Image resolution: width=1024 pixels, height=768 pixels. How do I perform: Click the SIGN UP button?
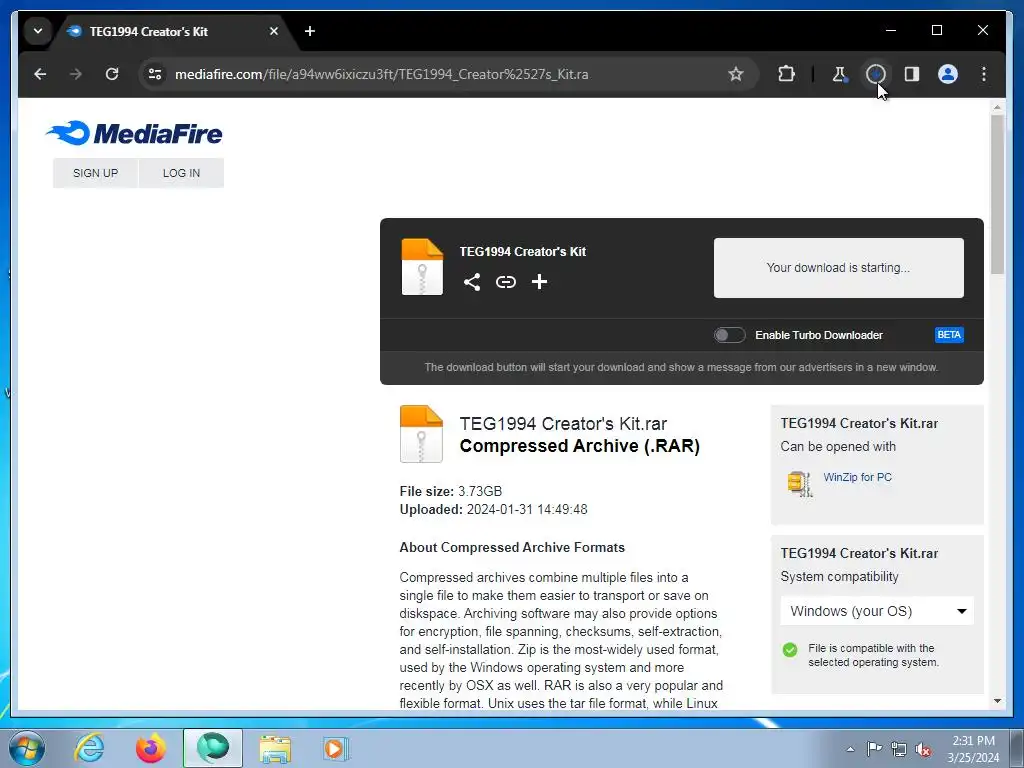click(95, 173)
